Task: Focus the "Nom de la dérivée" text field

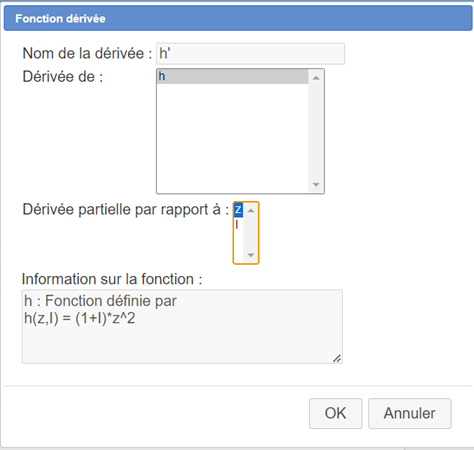Action: [x=250, y=54]
